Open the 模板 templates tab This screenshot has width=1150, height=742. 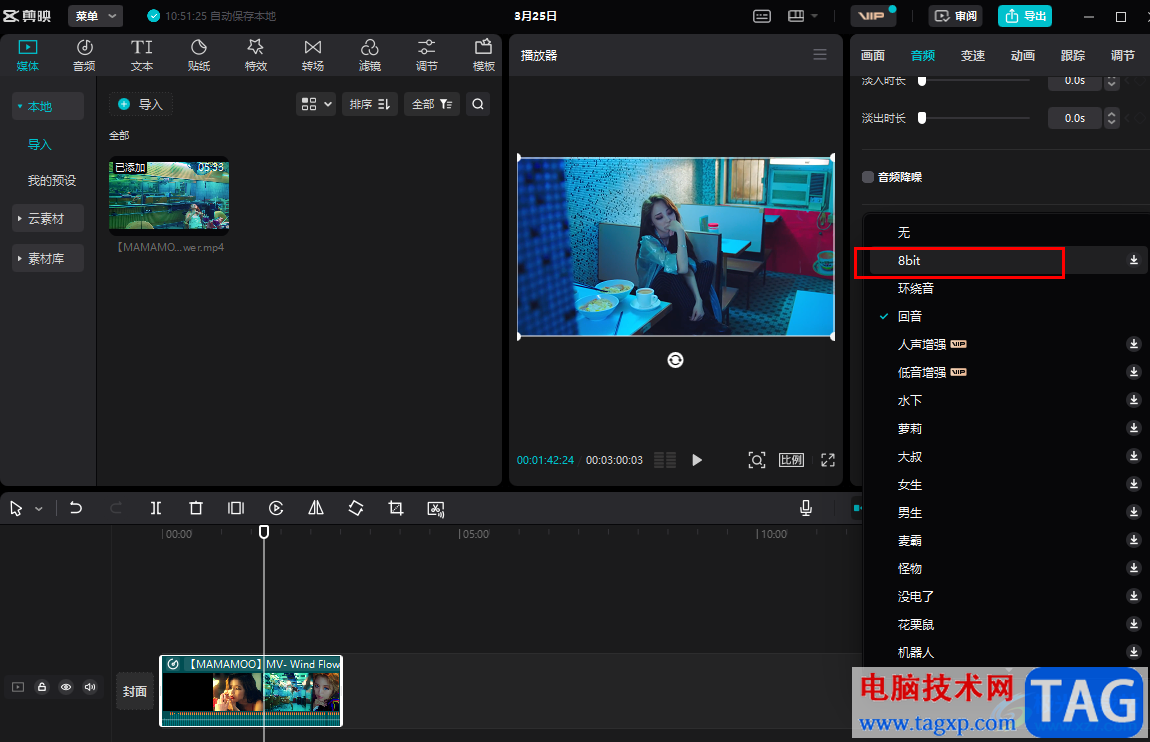[x=483, y=56]
